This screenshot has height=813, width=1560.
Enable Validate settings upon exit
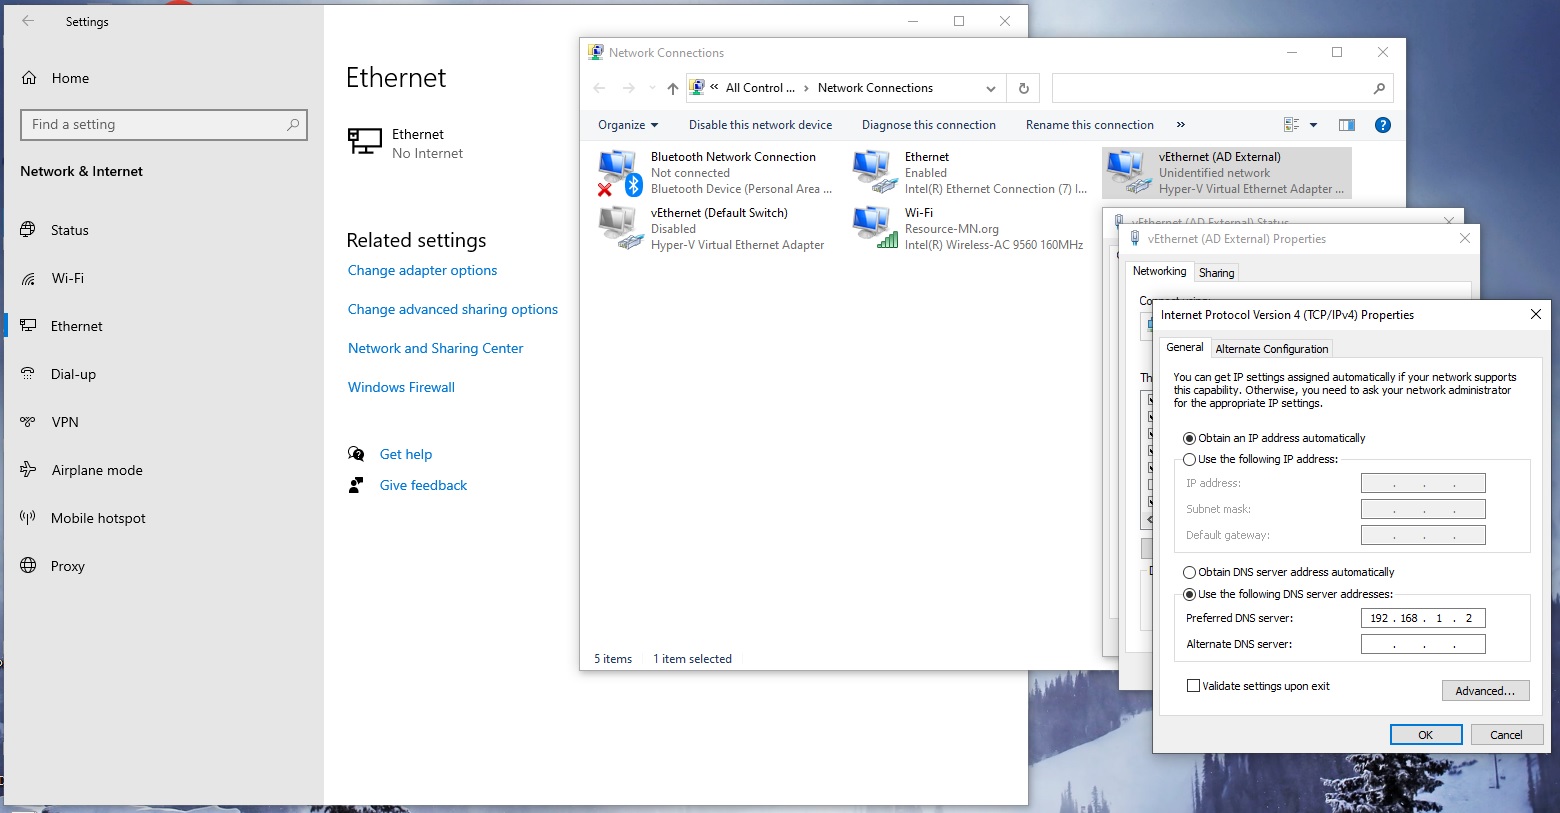click(x=1193, y=685)
